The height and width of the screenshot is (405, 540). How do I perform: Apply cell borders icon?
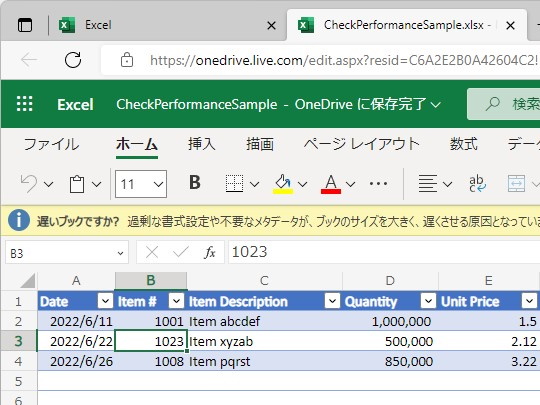click(x=234, y=183)
